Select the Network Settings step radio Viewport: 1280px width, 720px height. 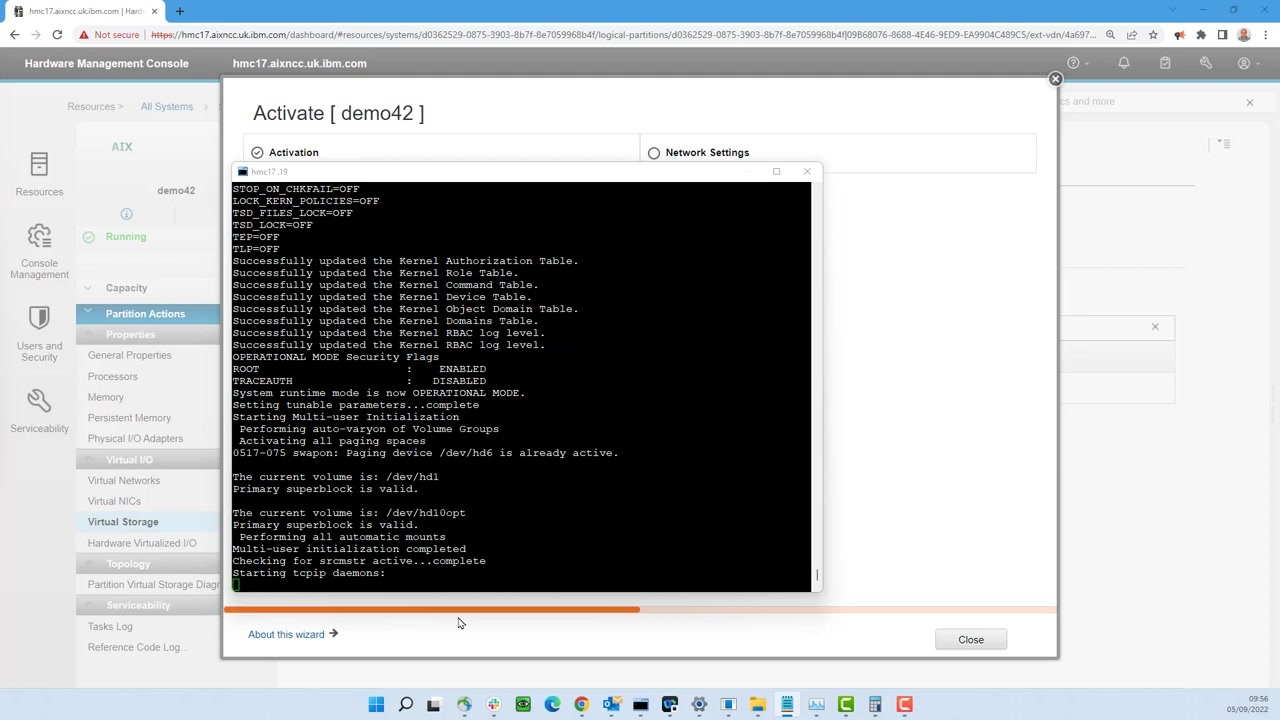point(654,153)
